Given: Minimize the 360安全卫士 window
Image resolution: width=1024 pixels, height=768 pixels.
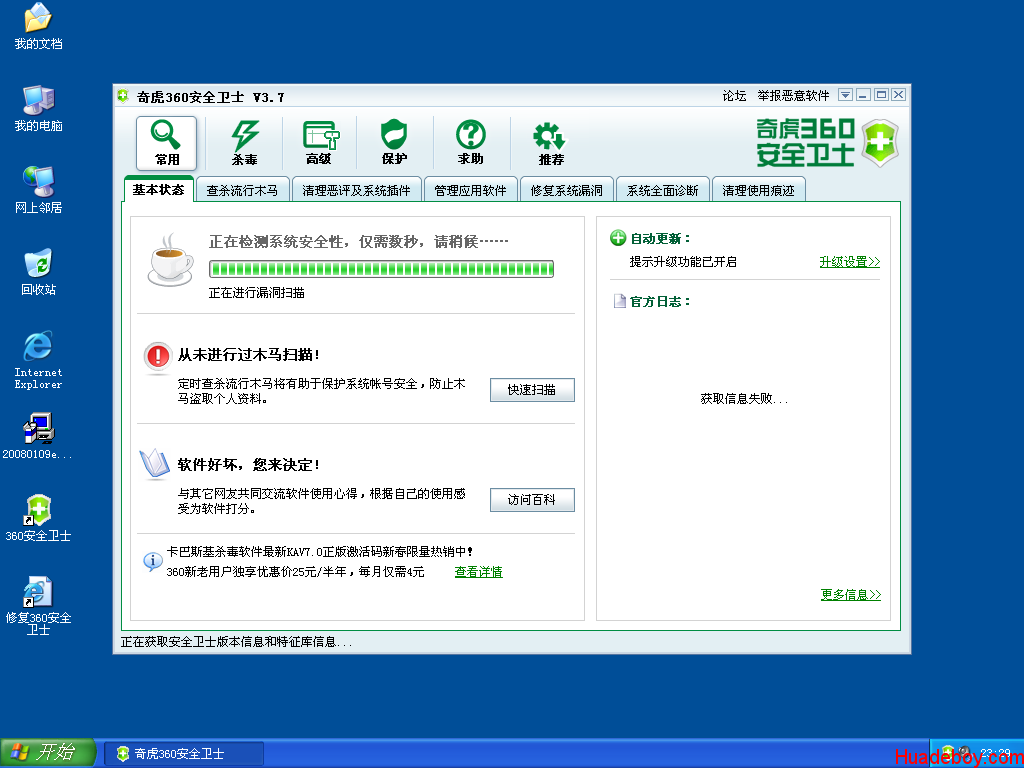Looking at the screenshot, I should point(863,95).
